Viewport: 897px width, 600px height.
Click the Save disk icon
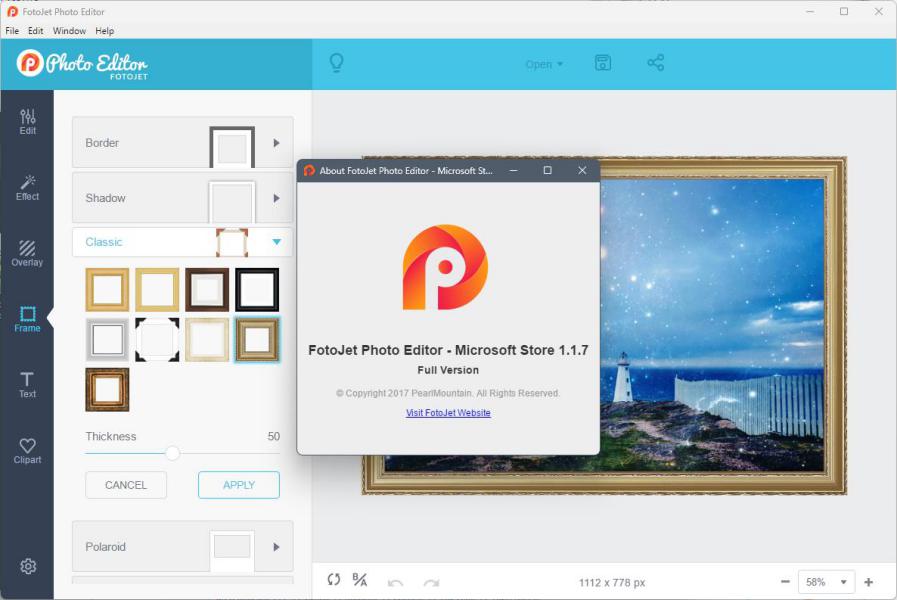602,63
